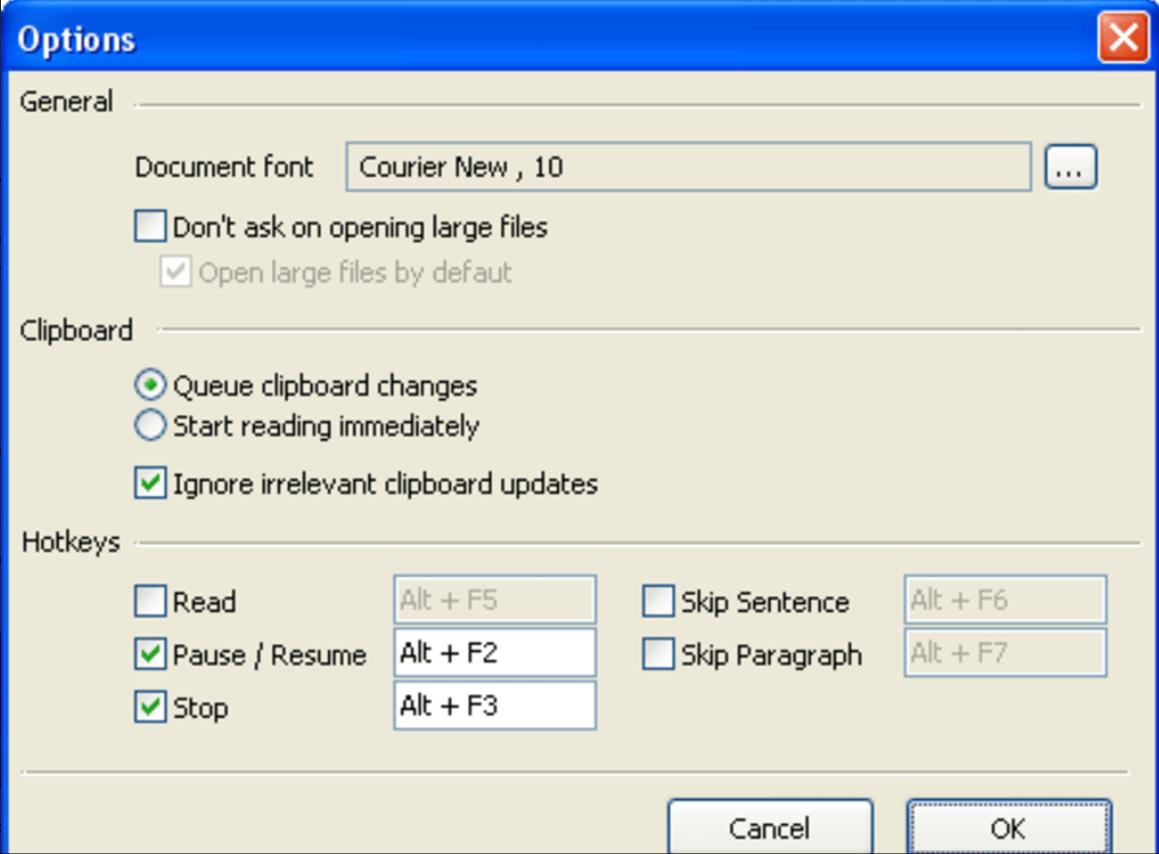This screenshot has height=854, width=1159.
Task: Enable the Read hotkey checkbox
Action: pos(150,601)
